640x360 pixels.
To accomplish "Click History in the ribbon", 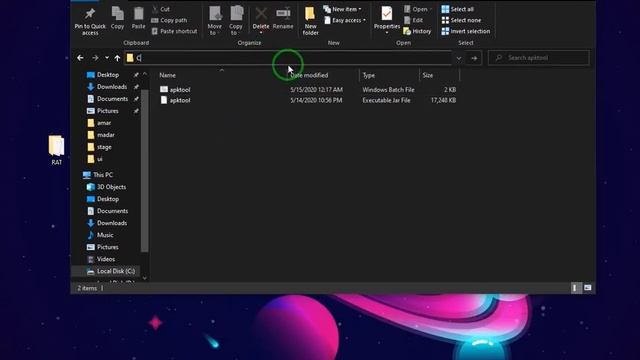I will tap(417, 31).
